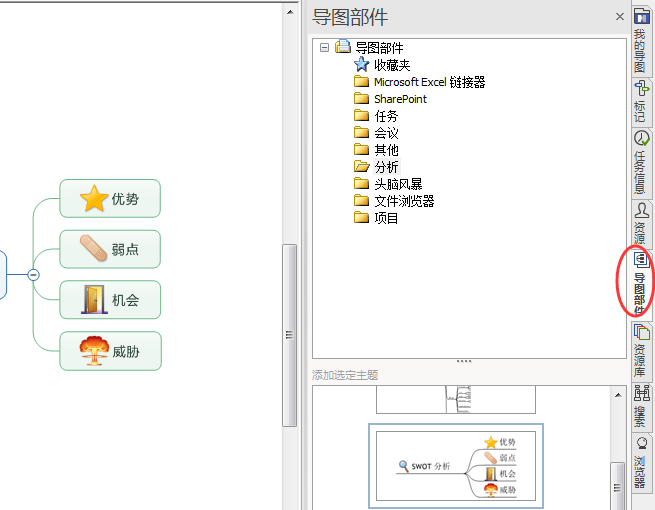Open the 会议 folder
Image resolution: width=655 pixels, height=510 pixels.
(376, 133)
